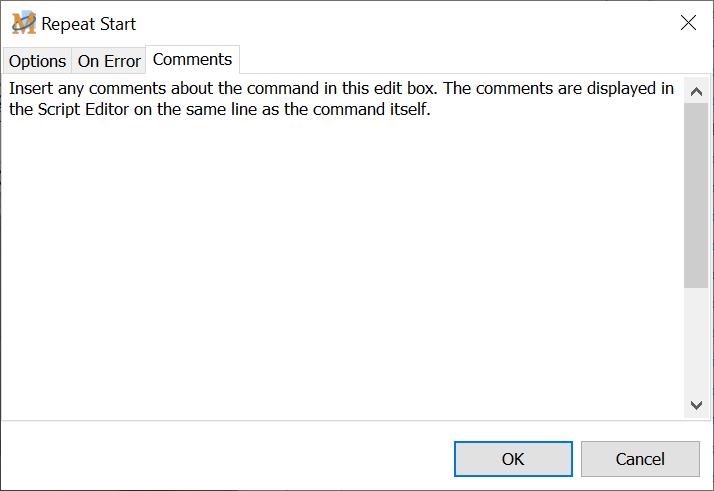Switch to the Options tab

(37, 61)
